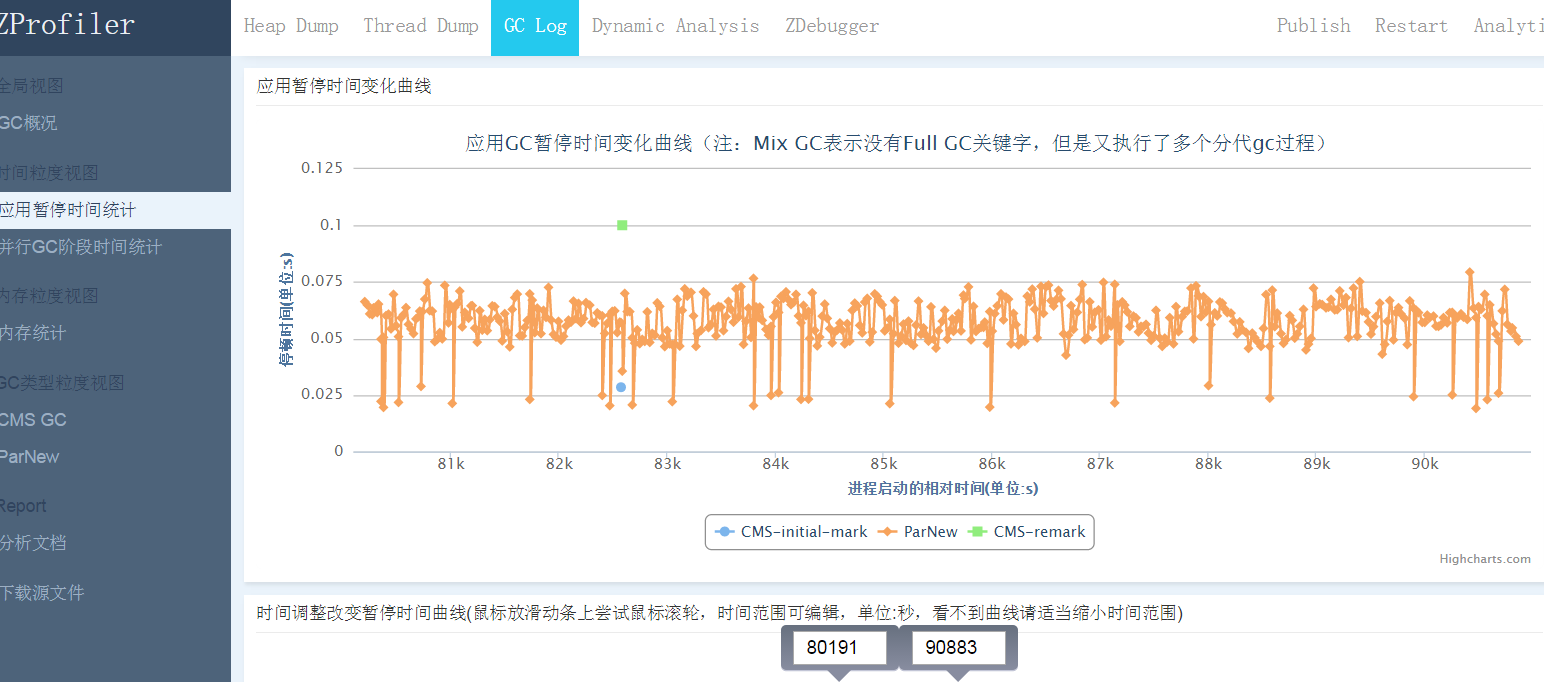The width and height of the screenshot is (1544, 682).
Task: Click the blue CMS-initial-mark data point
Action: (621, 387)
